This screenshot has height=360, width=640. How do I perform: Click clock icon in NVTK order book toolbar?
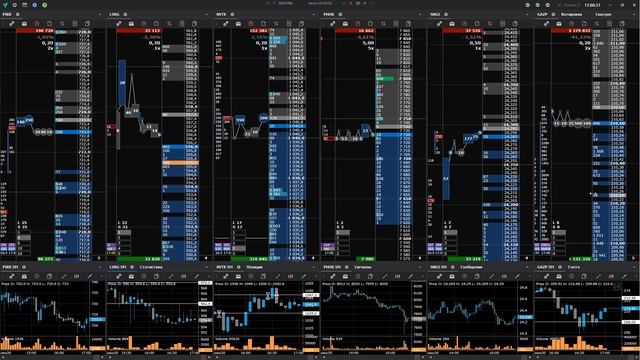coord(251,24)
